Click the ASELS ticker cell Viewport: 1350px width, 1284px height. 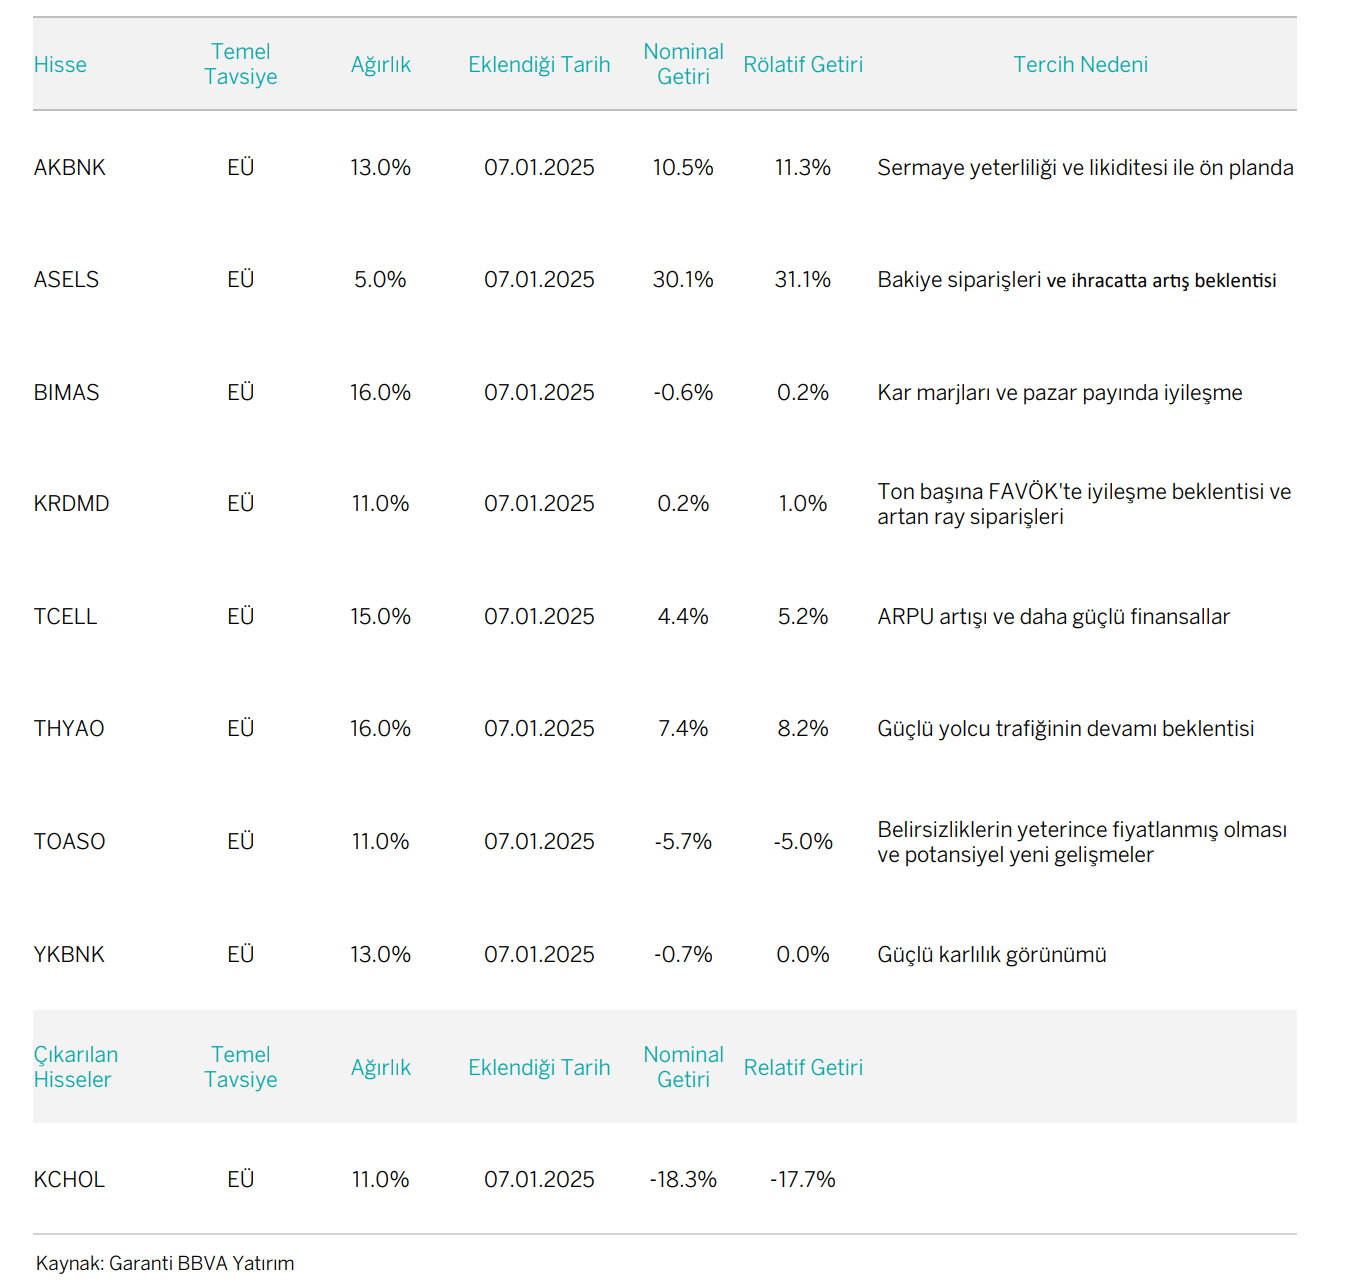pyautogui.click(x=66, y=280)
